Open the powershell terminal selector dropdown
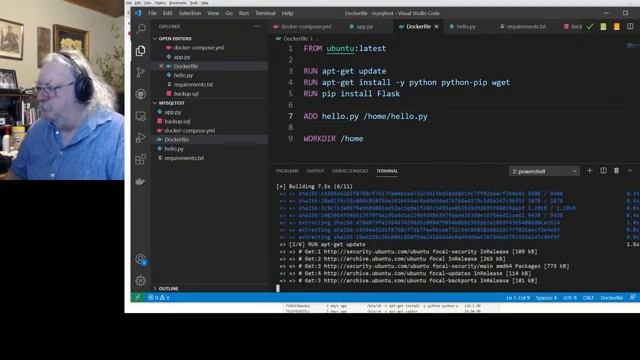Screen dimensions: 640x360 544,171
